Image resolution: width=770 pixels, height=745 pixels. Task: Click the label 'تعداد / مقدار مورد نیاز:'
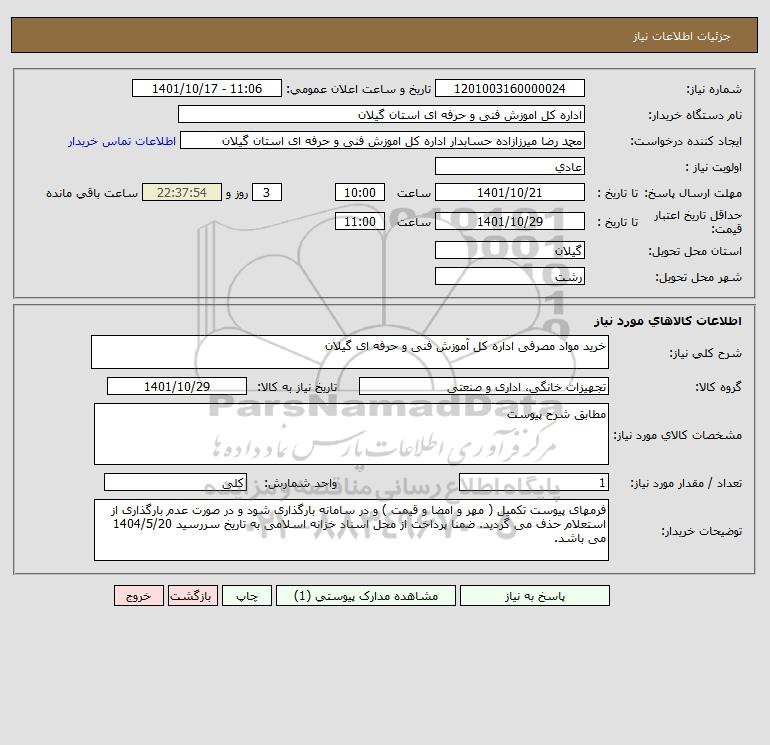[686, 484]
